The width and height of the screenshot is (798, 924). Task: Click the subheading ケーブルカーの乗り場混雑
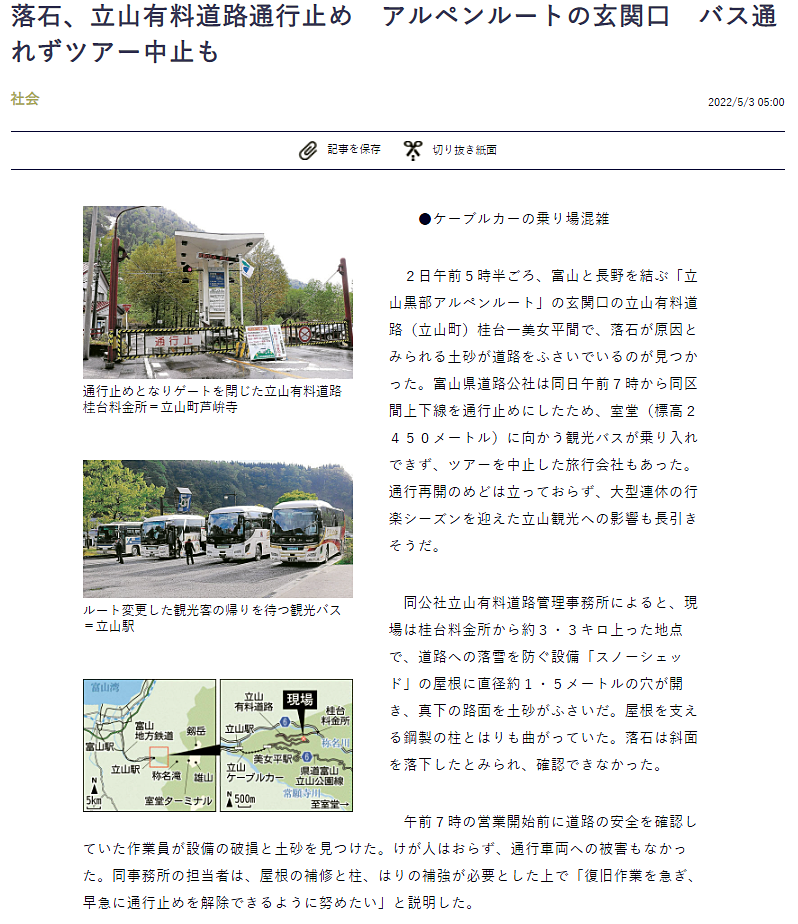click(514, 219)
